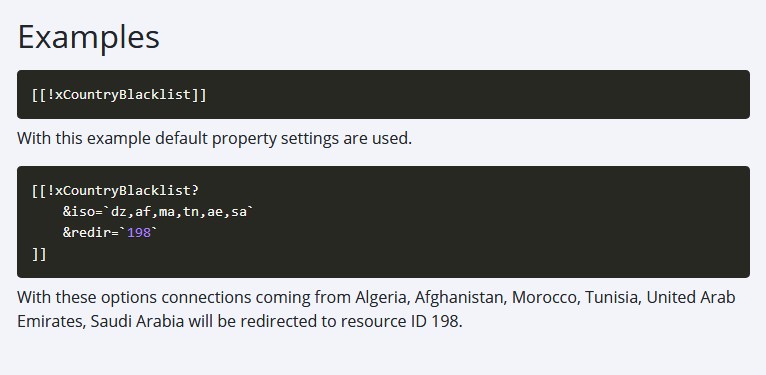Click the purple 198 value in code

pos(139,233)
